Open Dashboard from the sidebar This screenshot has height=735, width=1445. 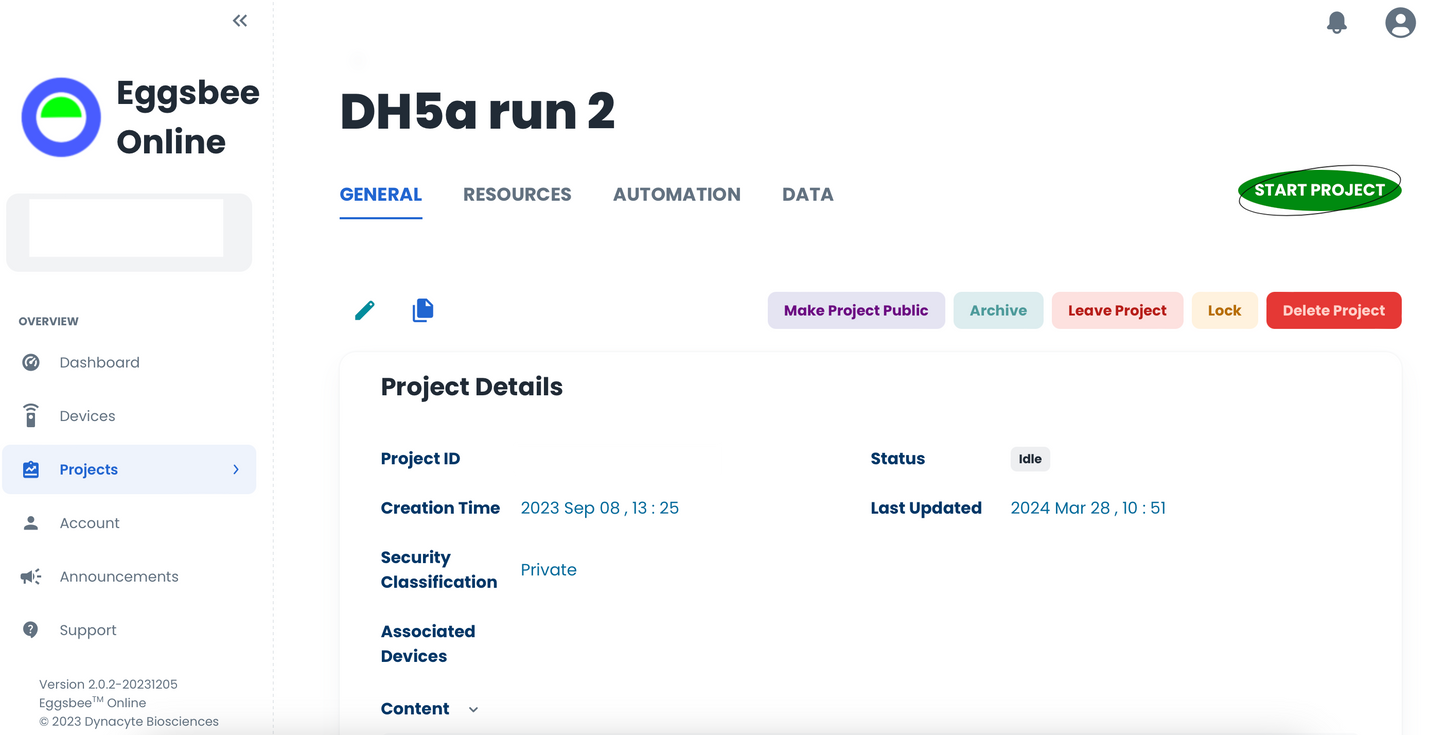pyautogui.click(x=99, y=363)
